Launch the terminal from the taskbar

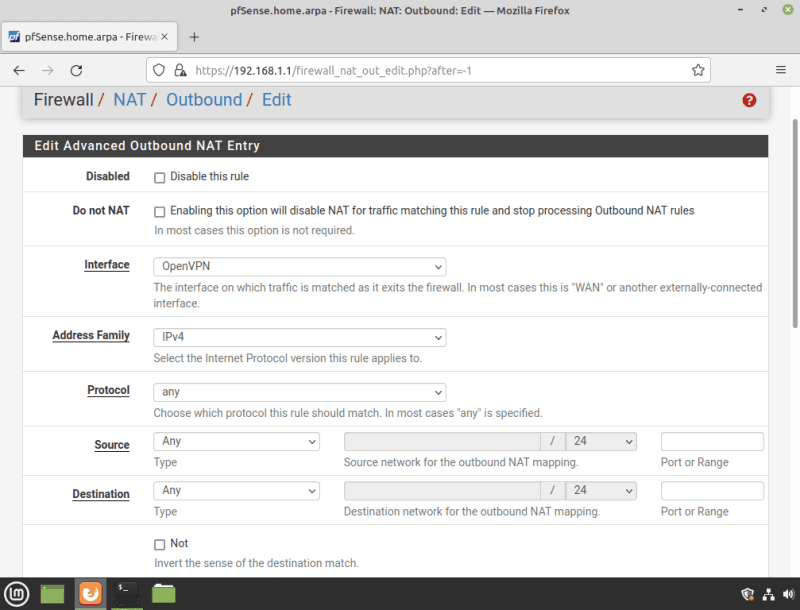pos(127,593)
